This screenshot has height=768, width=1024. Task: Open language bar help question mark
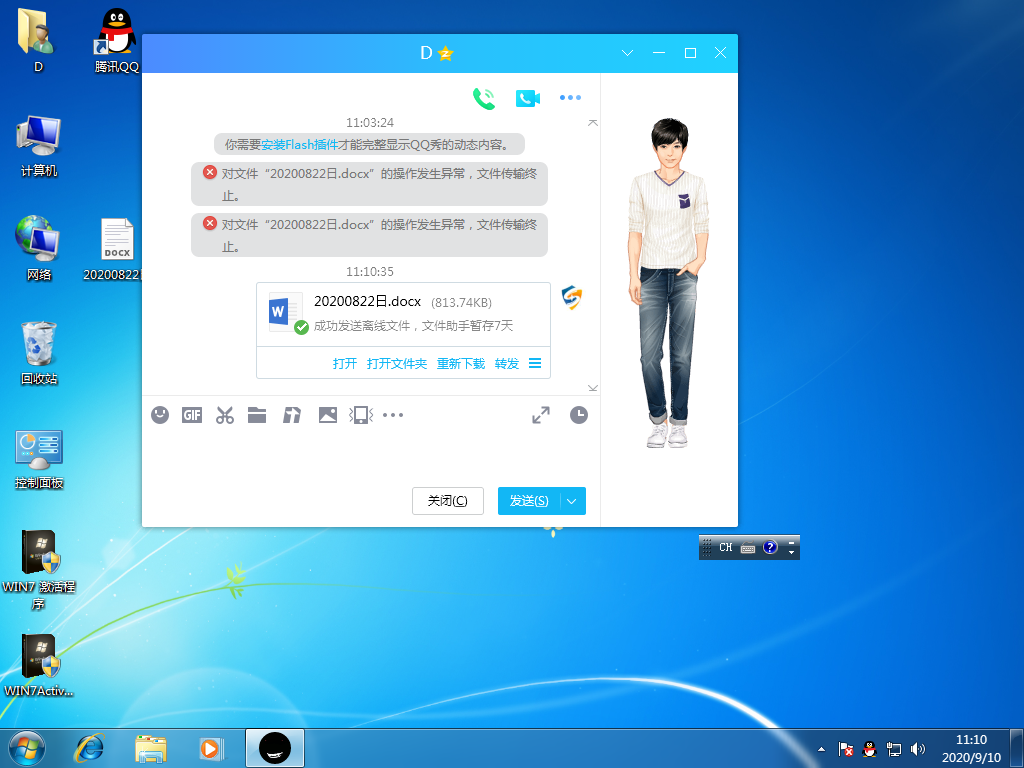[770, 547]
